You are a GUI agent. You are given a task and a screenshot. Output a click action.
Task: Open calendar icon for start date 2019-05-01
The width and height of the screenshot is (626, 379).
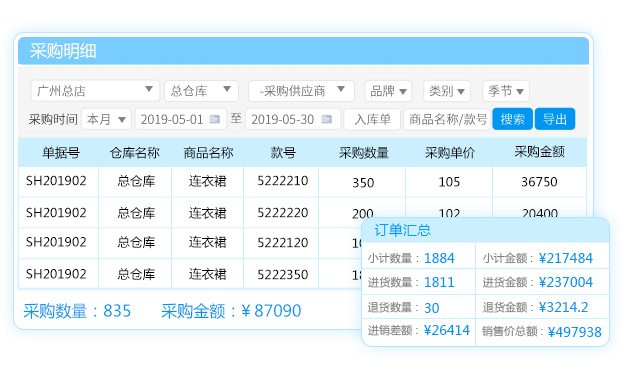click(x=215, y=119)
